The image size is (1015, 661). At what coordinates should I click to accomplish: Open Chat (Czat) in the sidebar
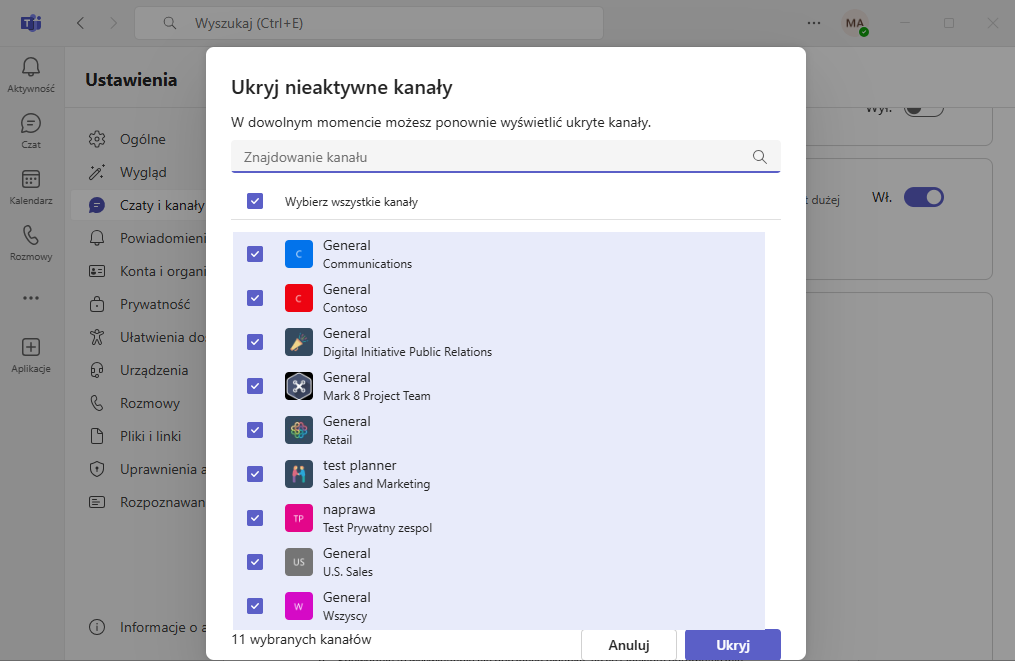30,131
